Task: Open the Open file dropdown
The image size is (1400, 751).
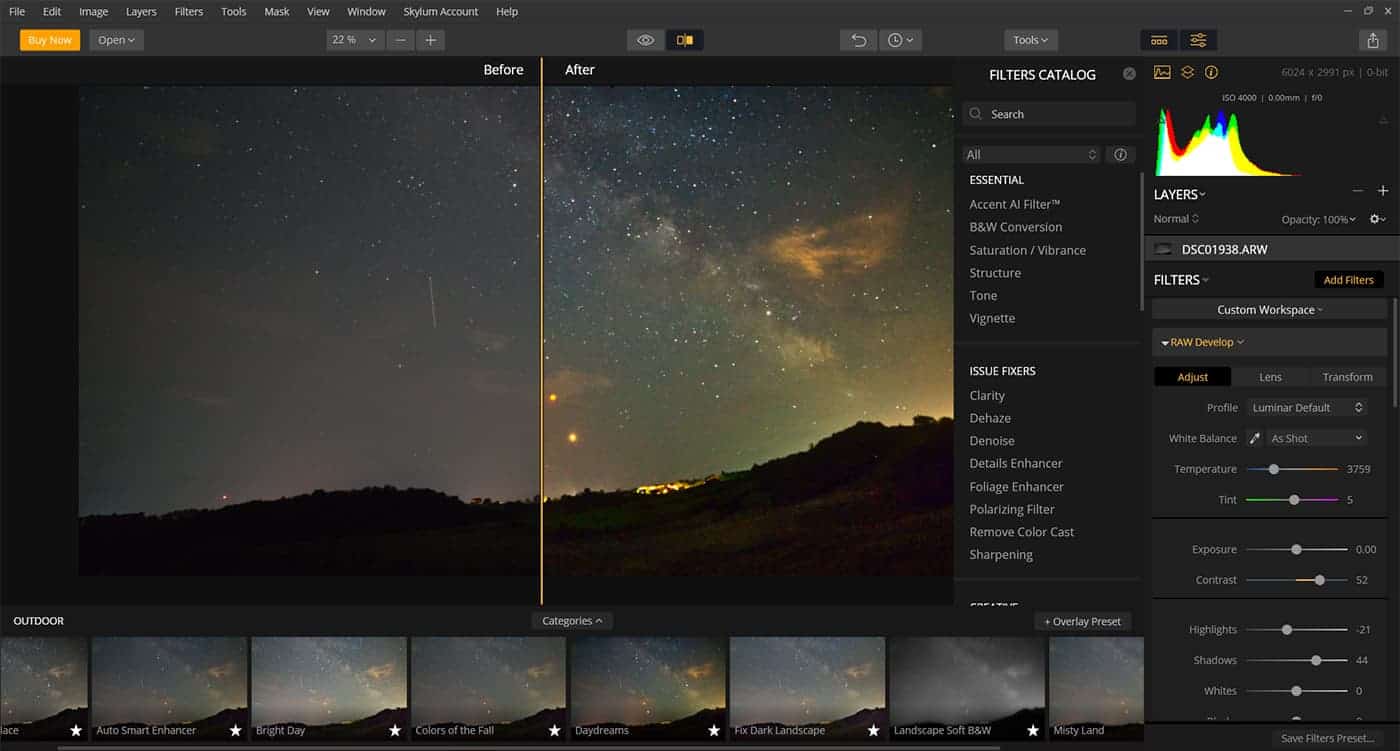Action: (117, 40)
